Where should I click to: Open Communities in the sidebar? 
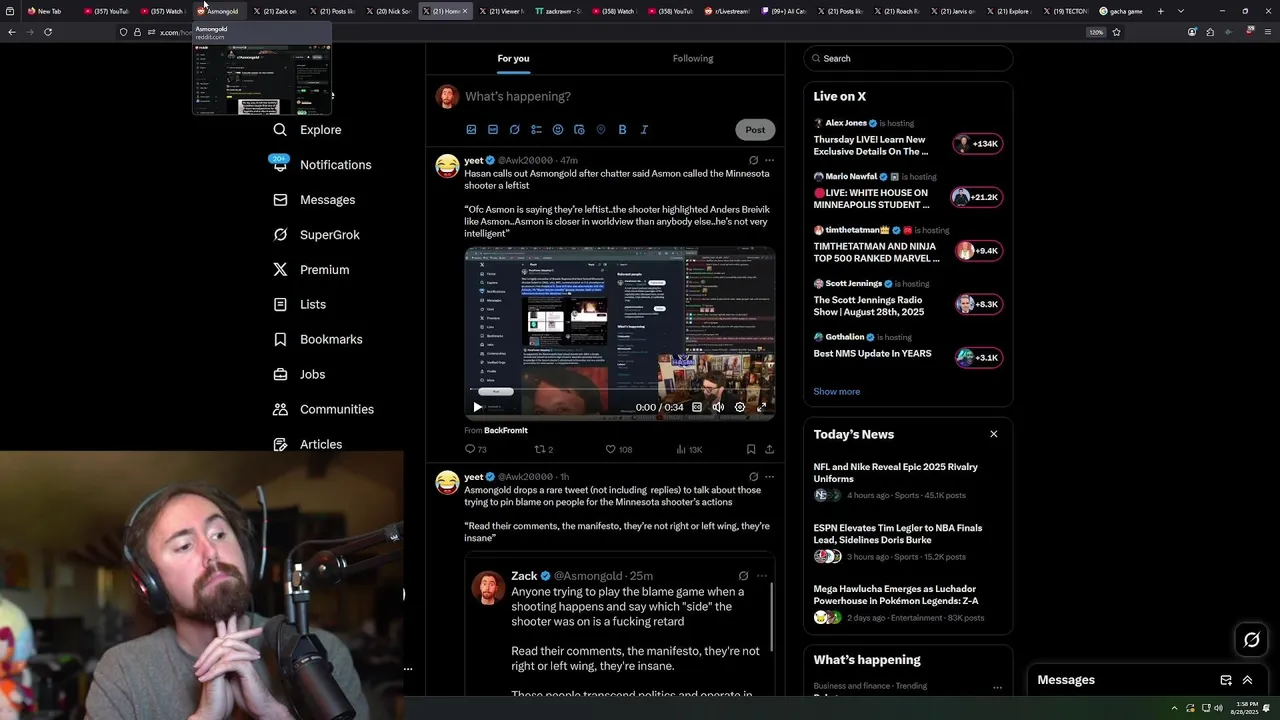coord(323,410)
